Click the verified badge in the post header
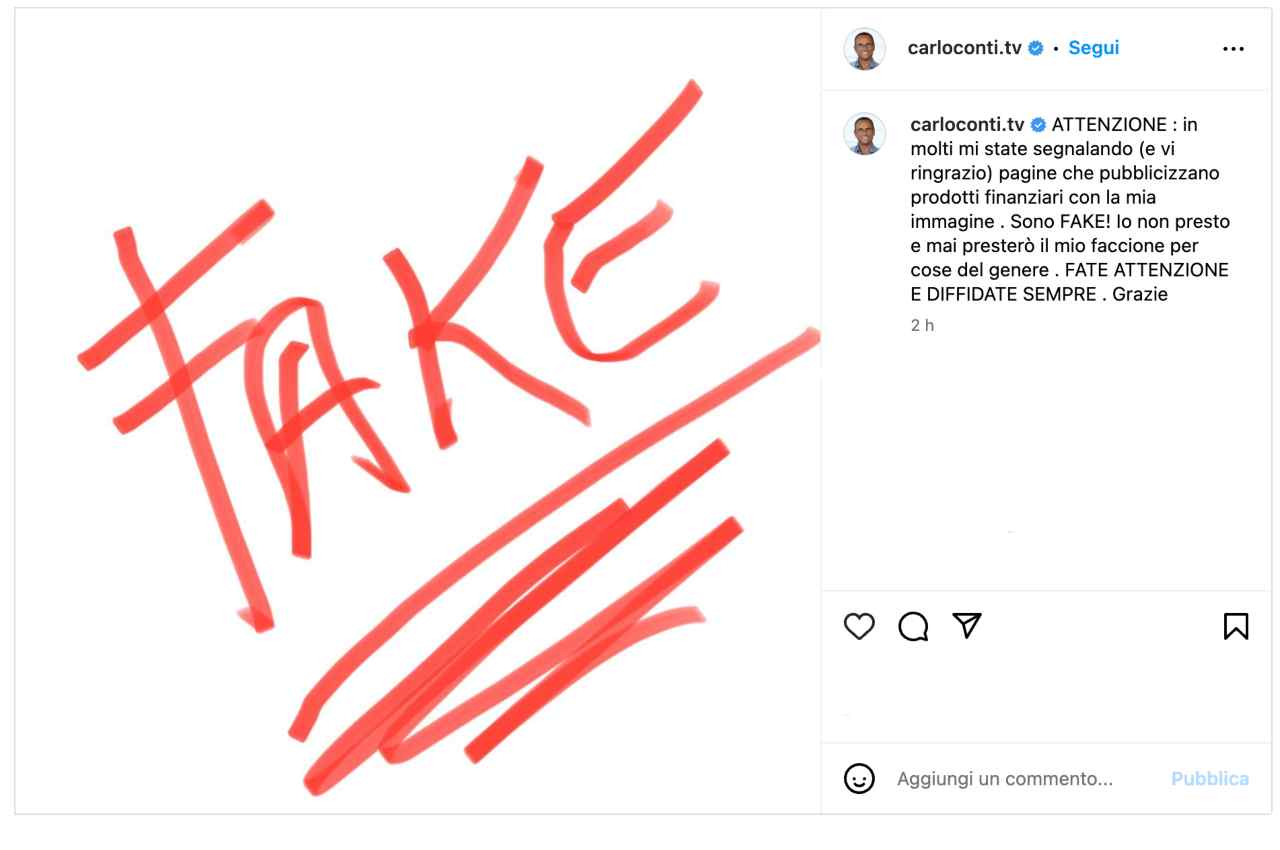This screenshot has height=850, width=1280. pyautogui.click(x=1036, y=48)
